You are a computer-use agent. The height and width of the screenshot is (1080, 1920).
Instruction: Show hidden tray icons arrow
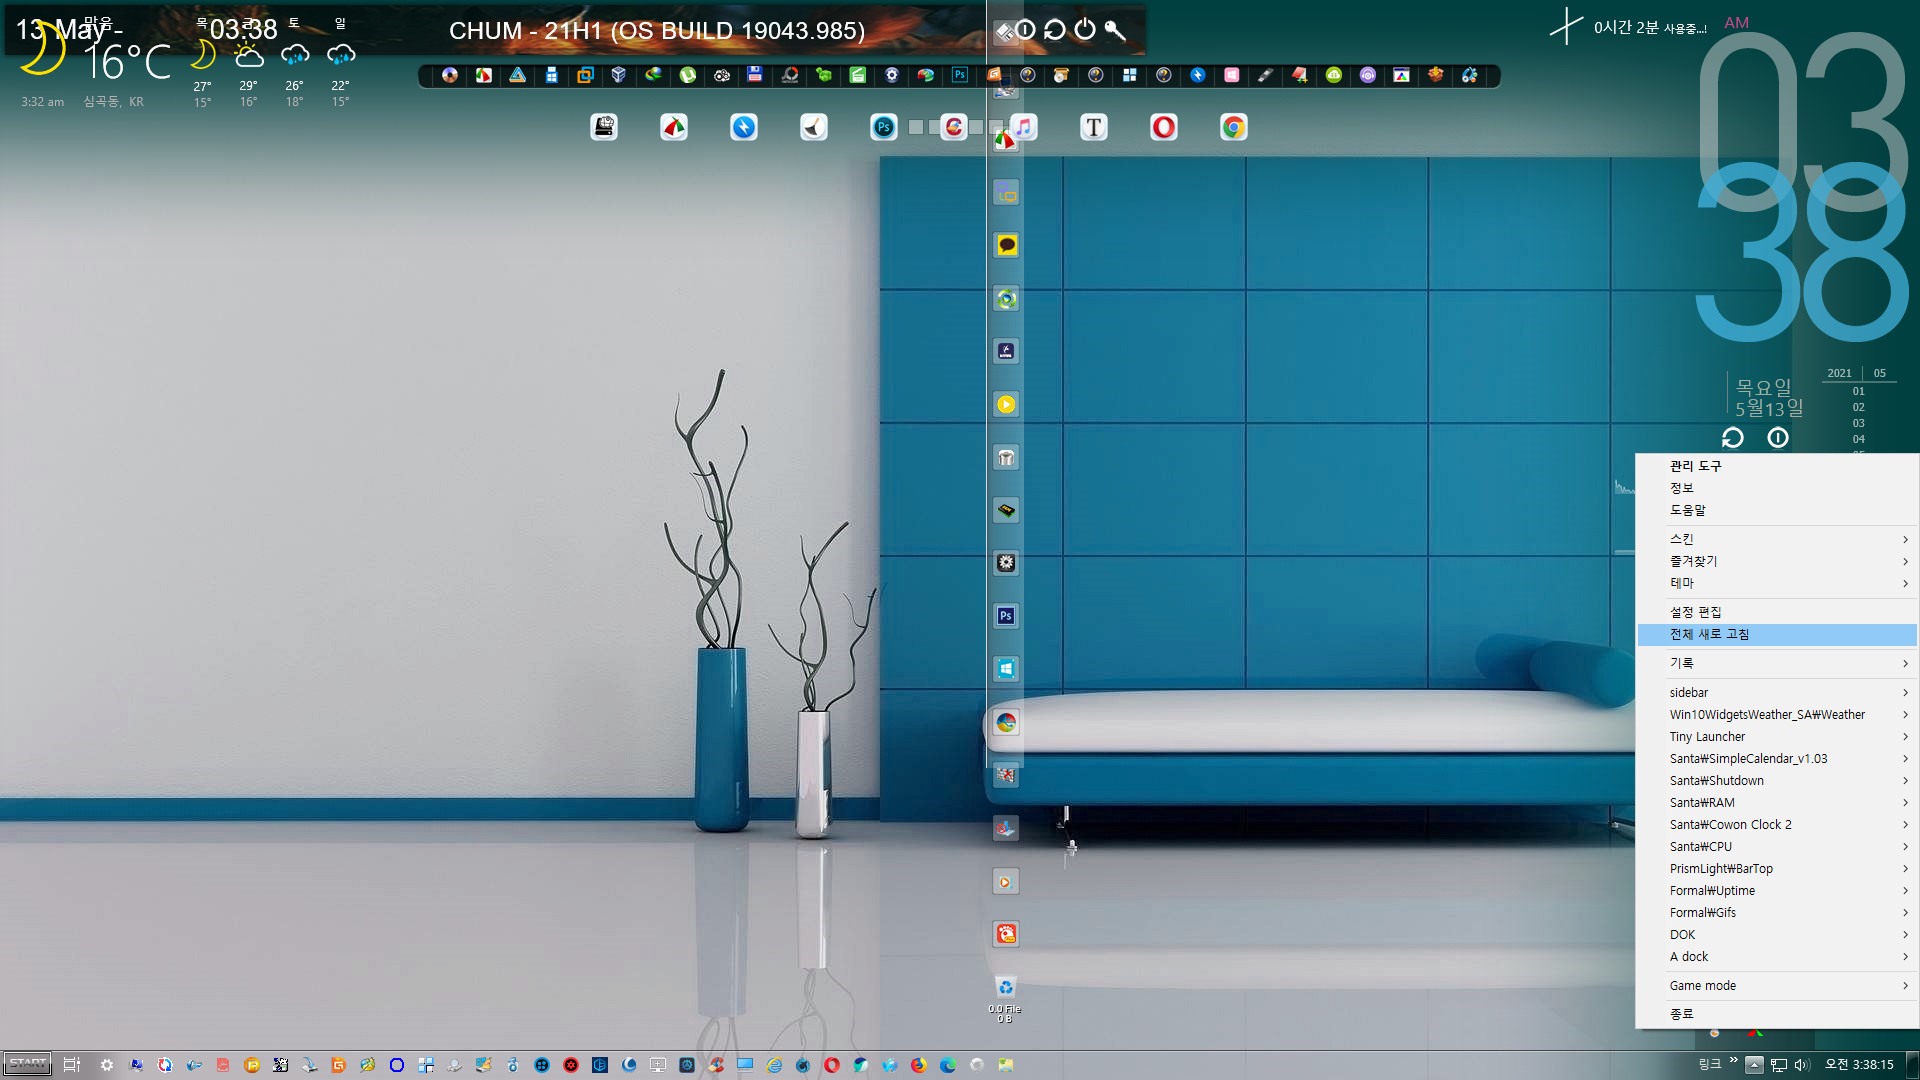[x=1754, y=1065]
